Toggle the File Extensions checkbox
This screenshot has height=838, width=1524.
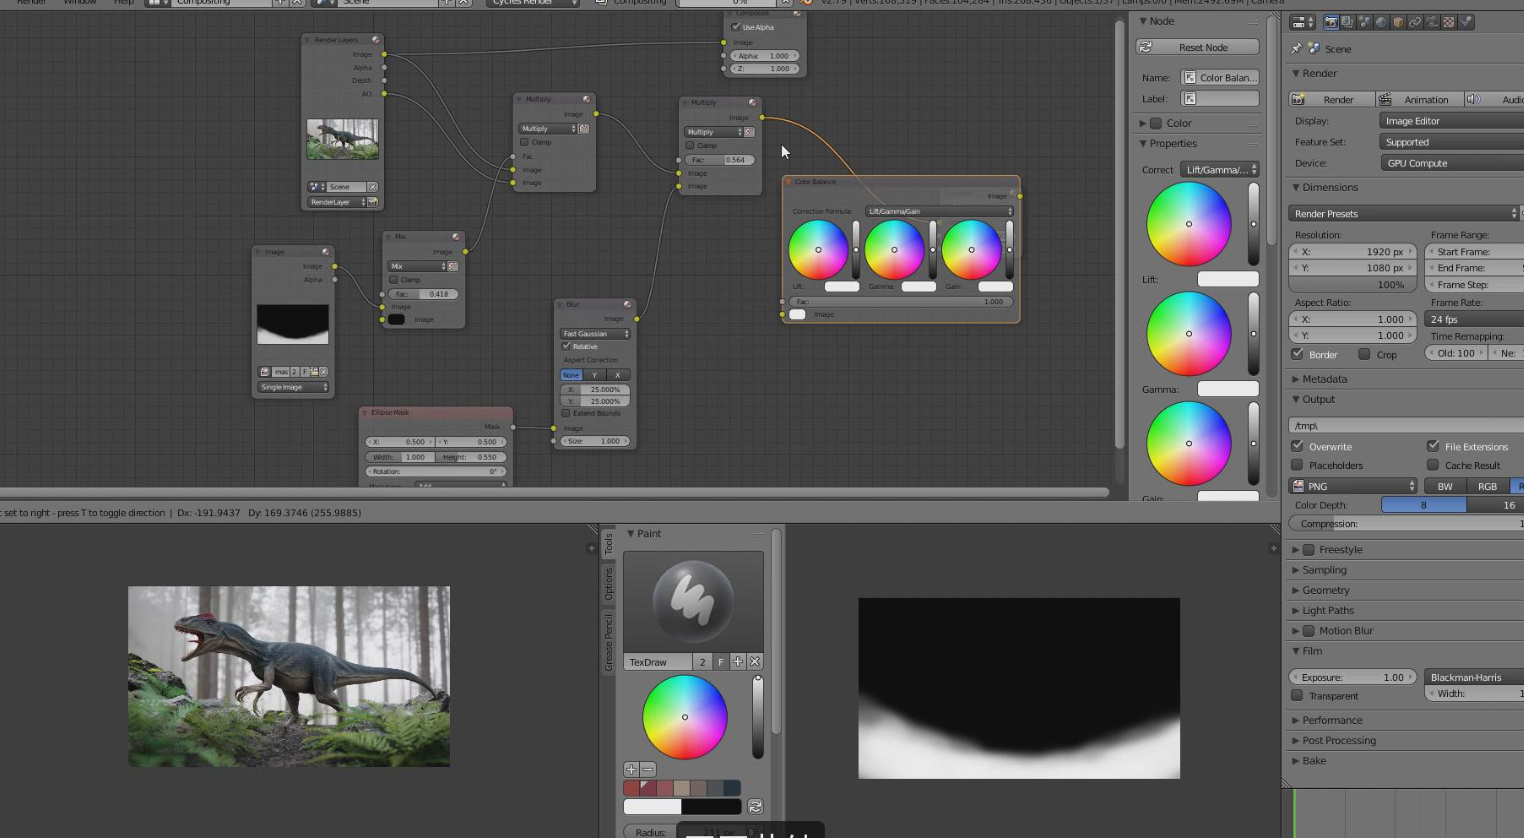click(x=1433, y=446)
